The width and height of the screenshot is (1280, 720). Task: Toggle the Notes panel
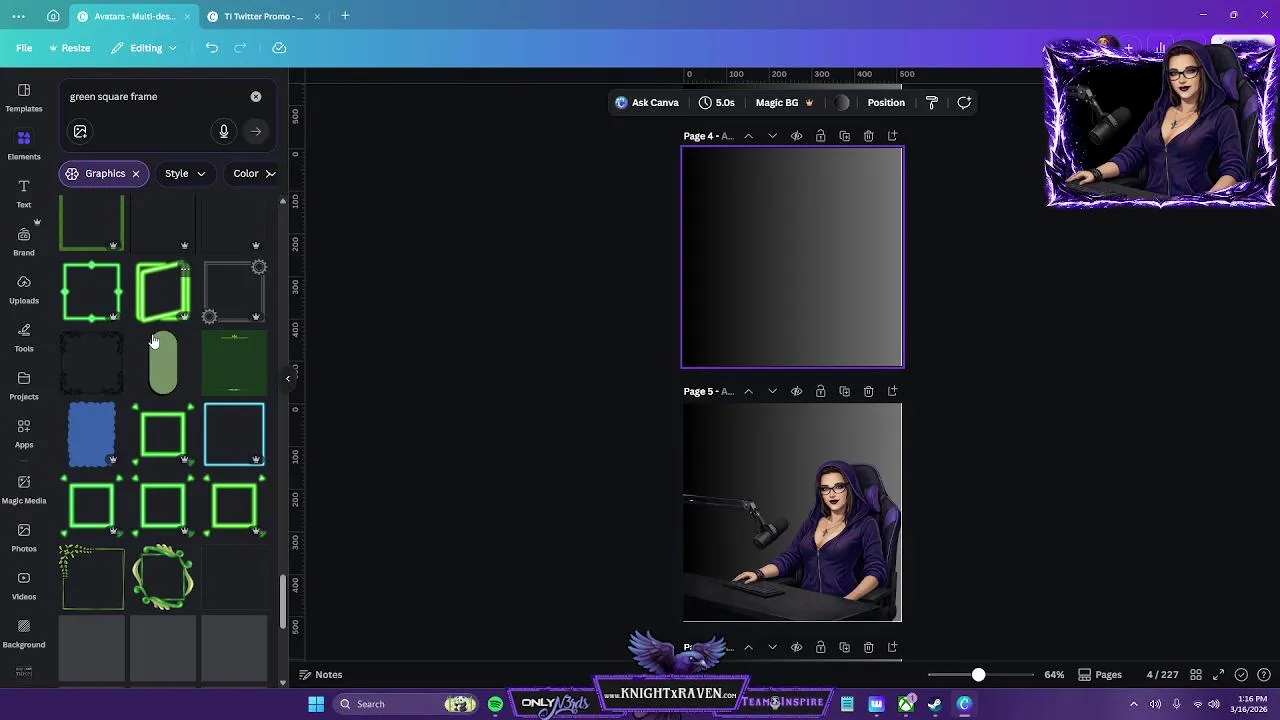(321, 675)
